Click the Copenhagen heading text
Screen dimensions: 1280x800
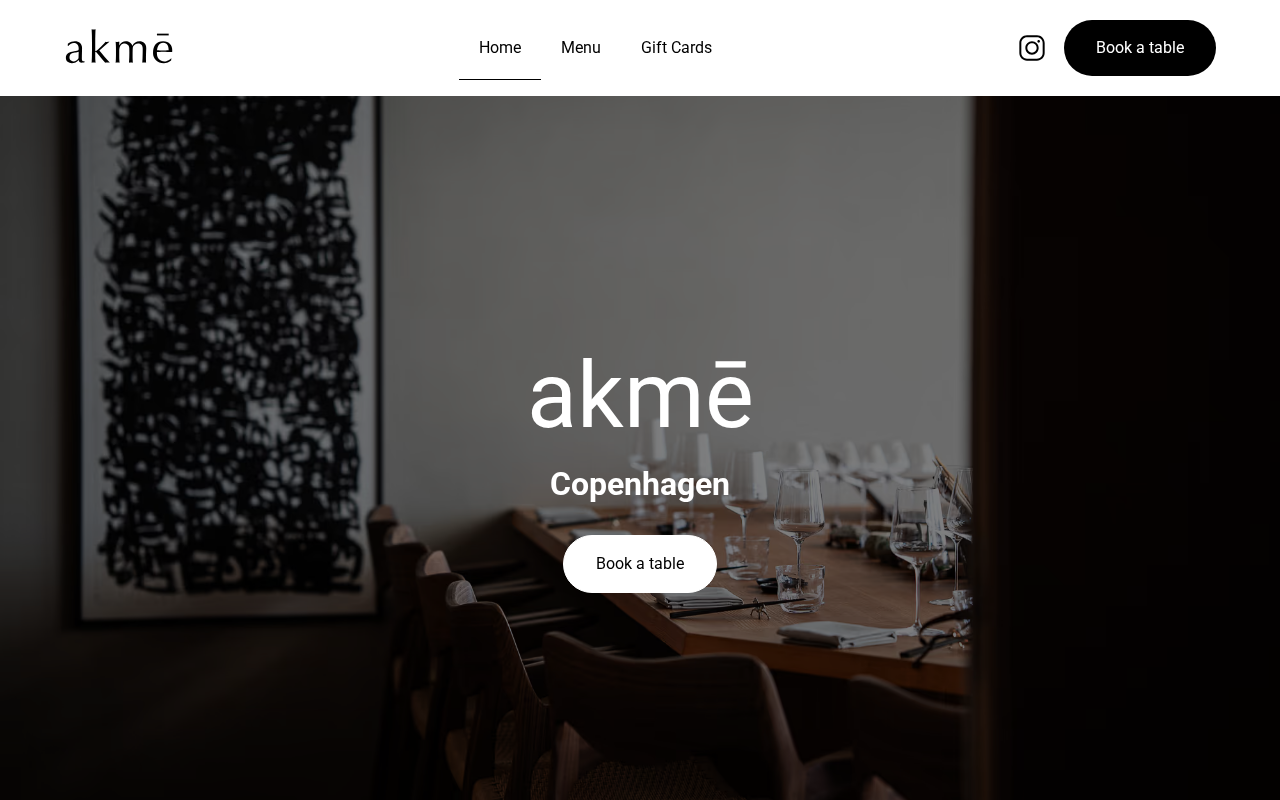click(x=640, y=484)
